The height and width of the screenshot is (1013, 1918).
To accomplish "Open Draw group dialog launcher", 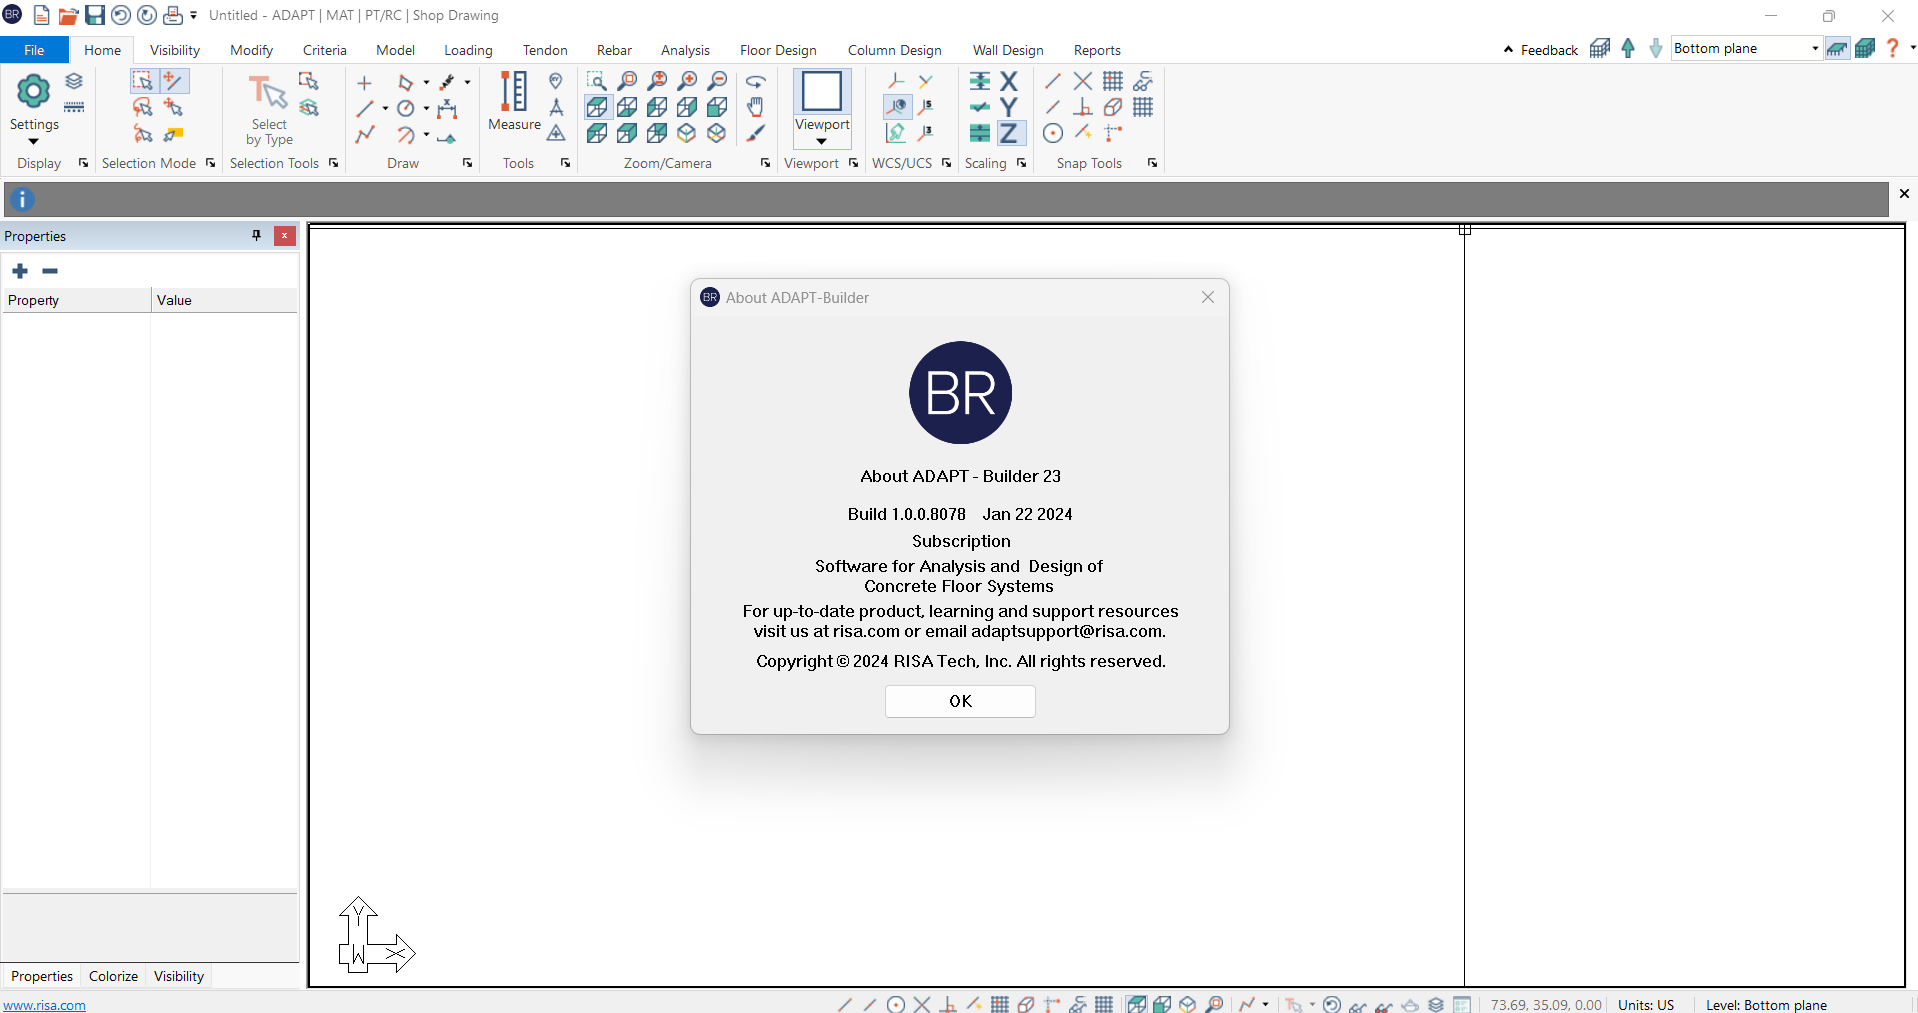I will (x=467, y=163).
